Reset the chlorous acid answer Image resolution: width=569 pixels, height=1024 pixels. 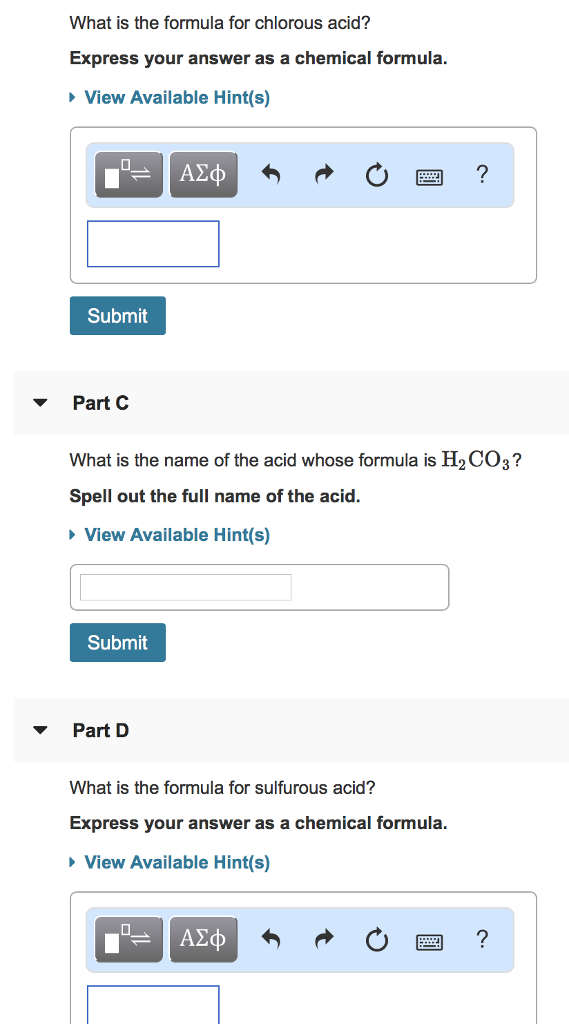(x=376, y=175)
